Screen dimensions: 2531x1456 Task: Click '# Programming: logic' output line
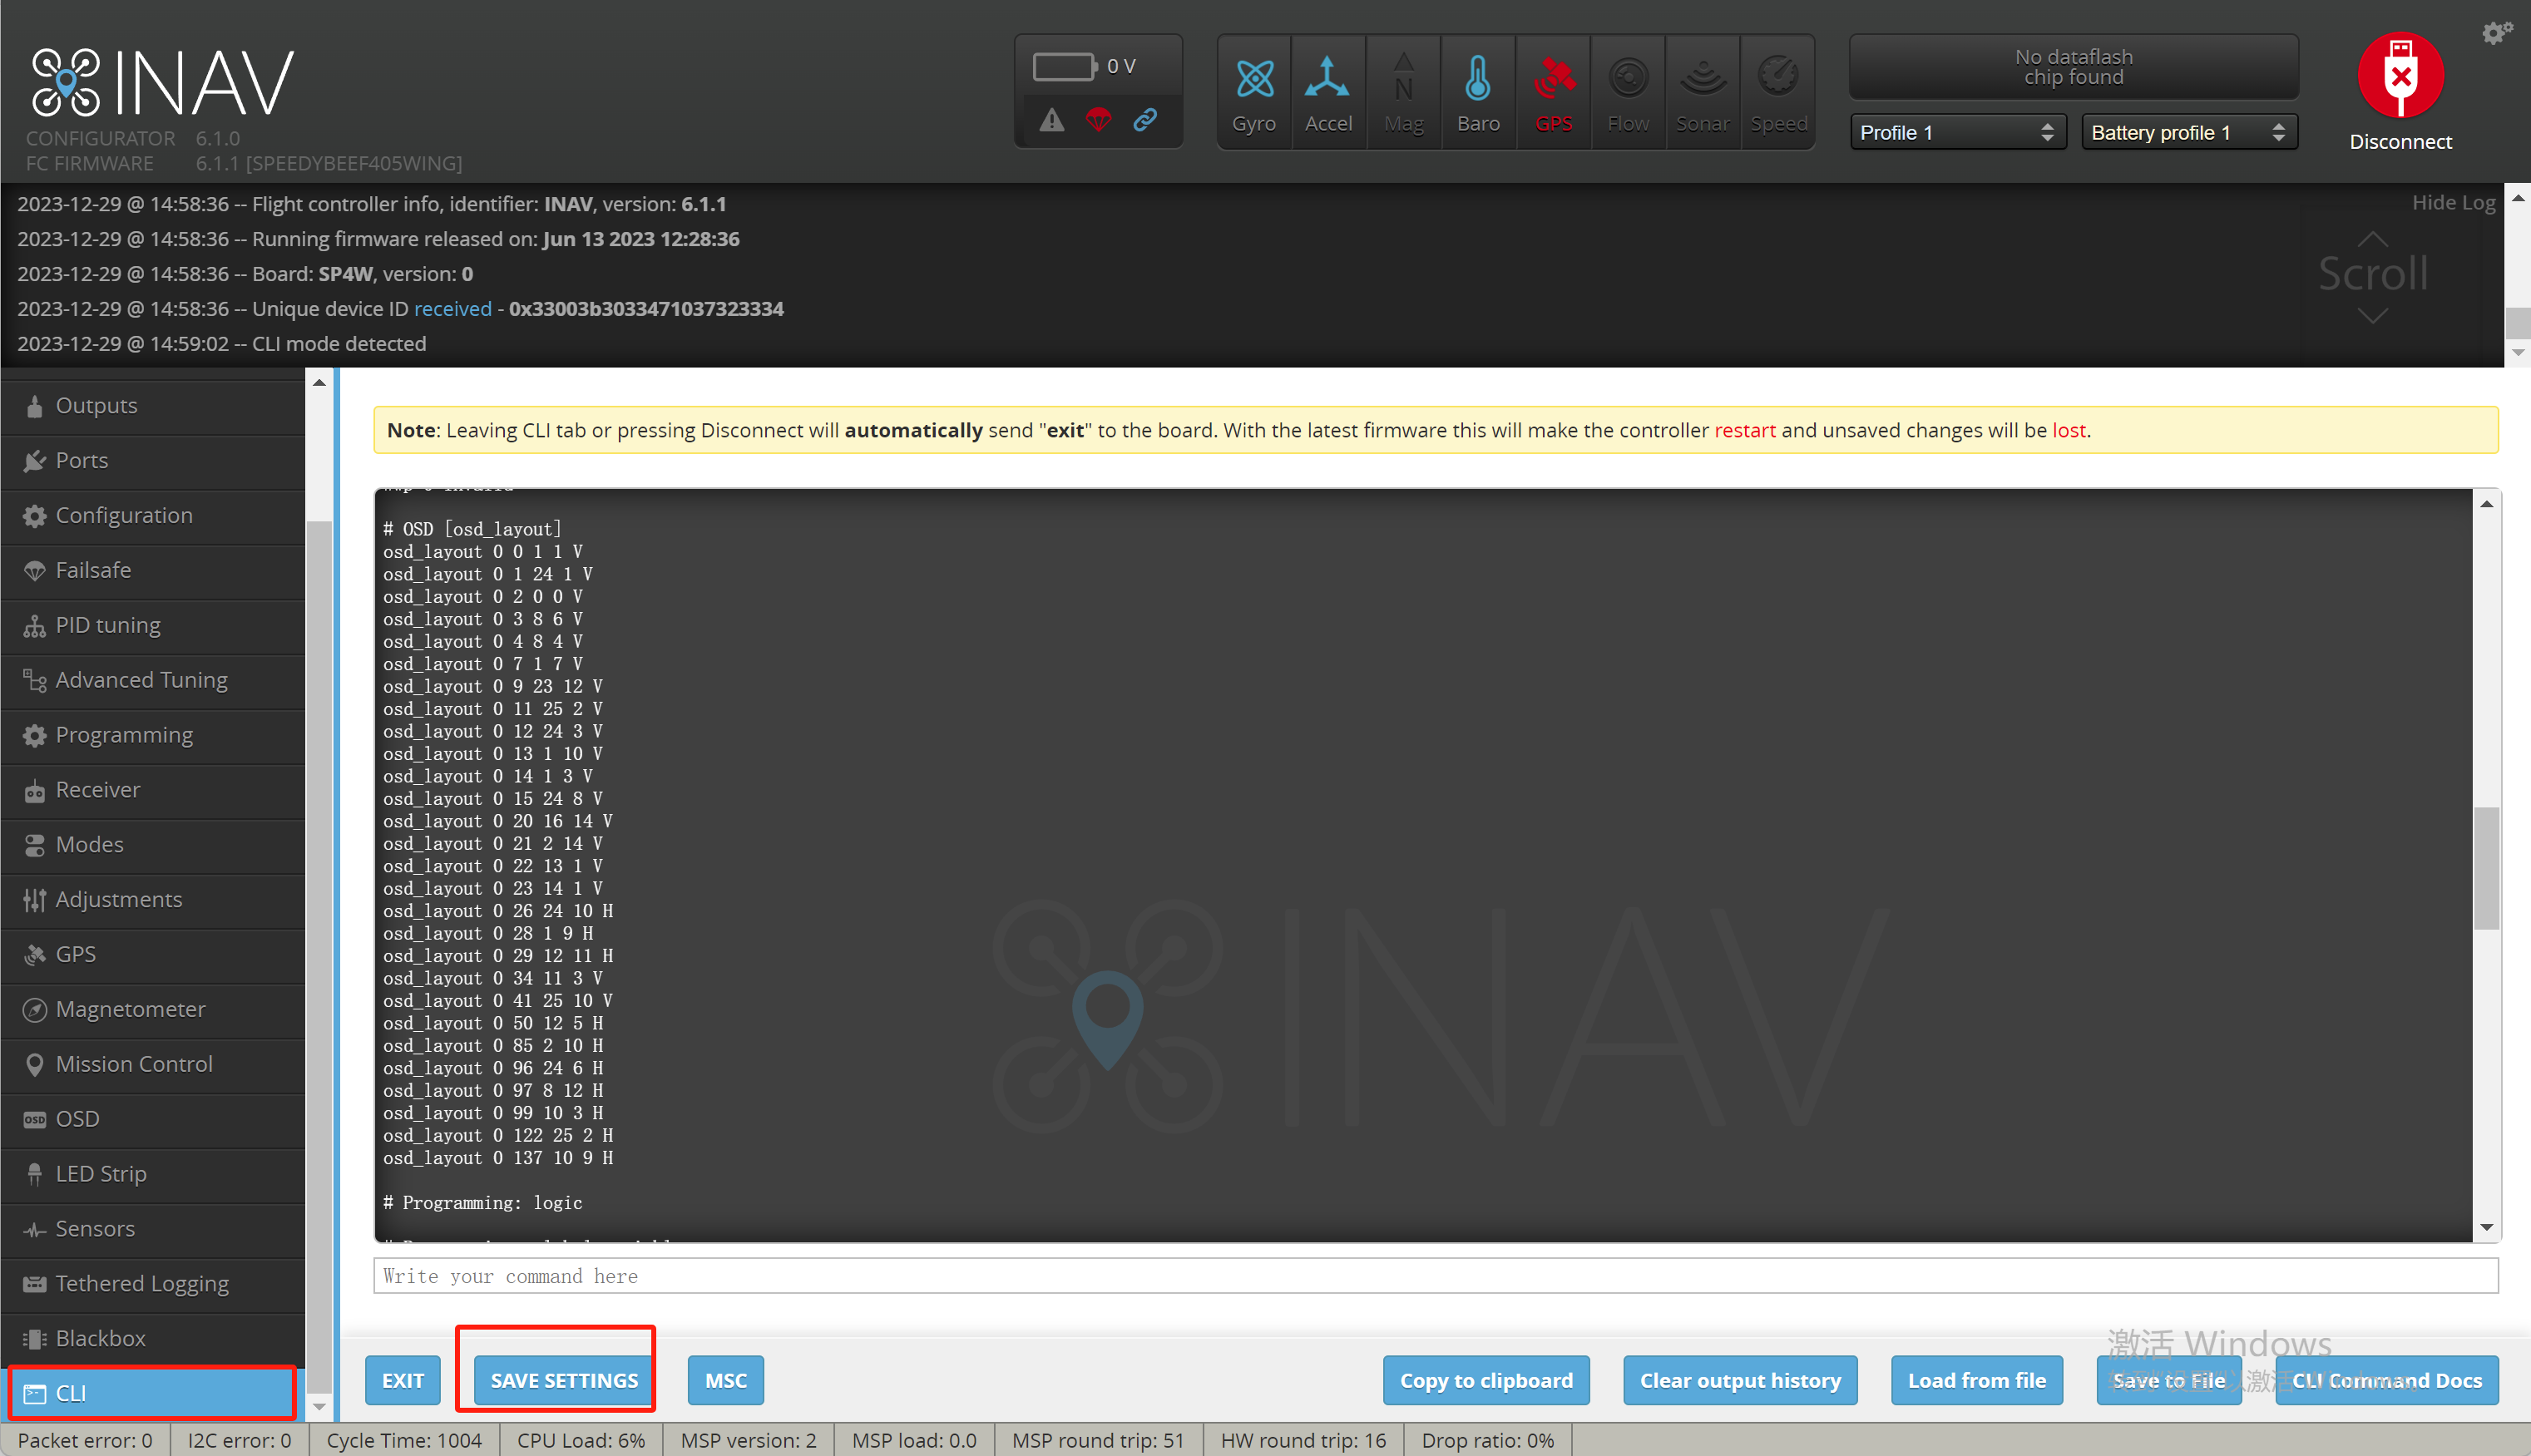coord(482,1203)
